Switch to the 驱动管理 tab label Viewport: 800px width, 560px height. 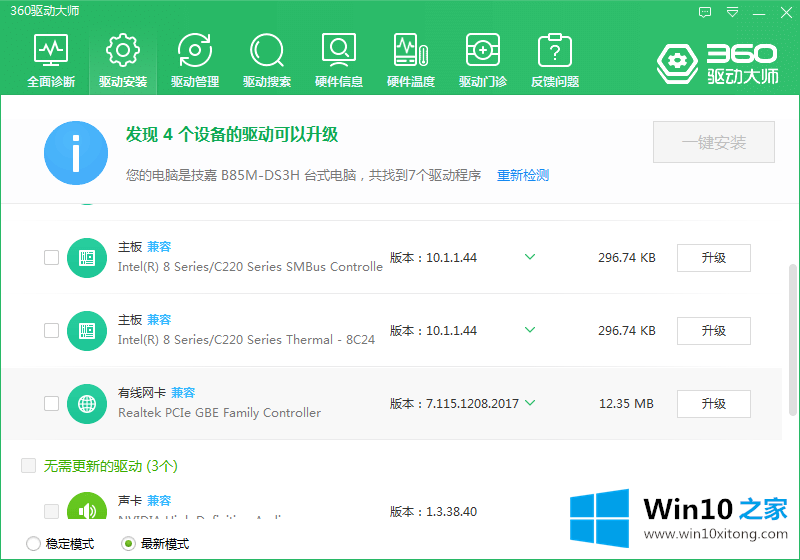point(195,82)
